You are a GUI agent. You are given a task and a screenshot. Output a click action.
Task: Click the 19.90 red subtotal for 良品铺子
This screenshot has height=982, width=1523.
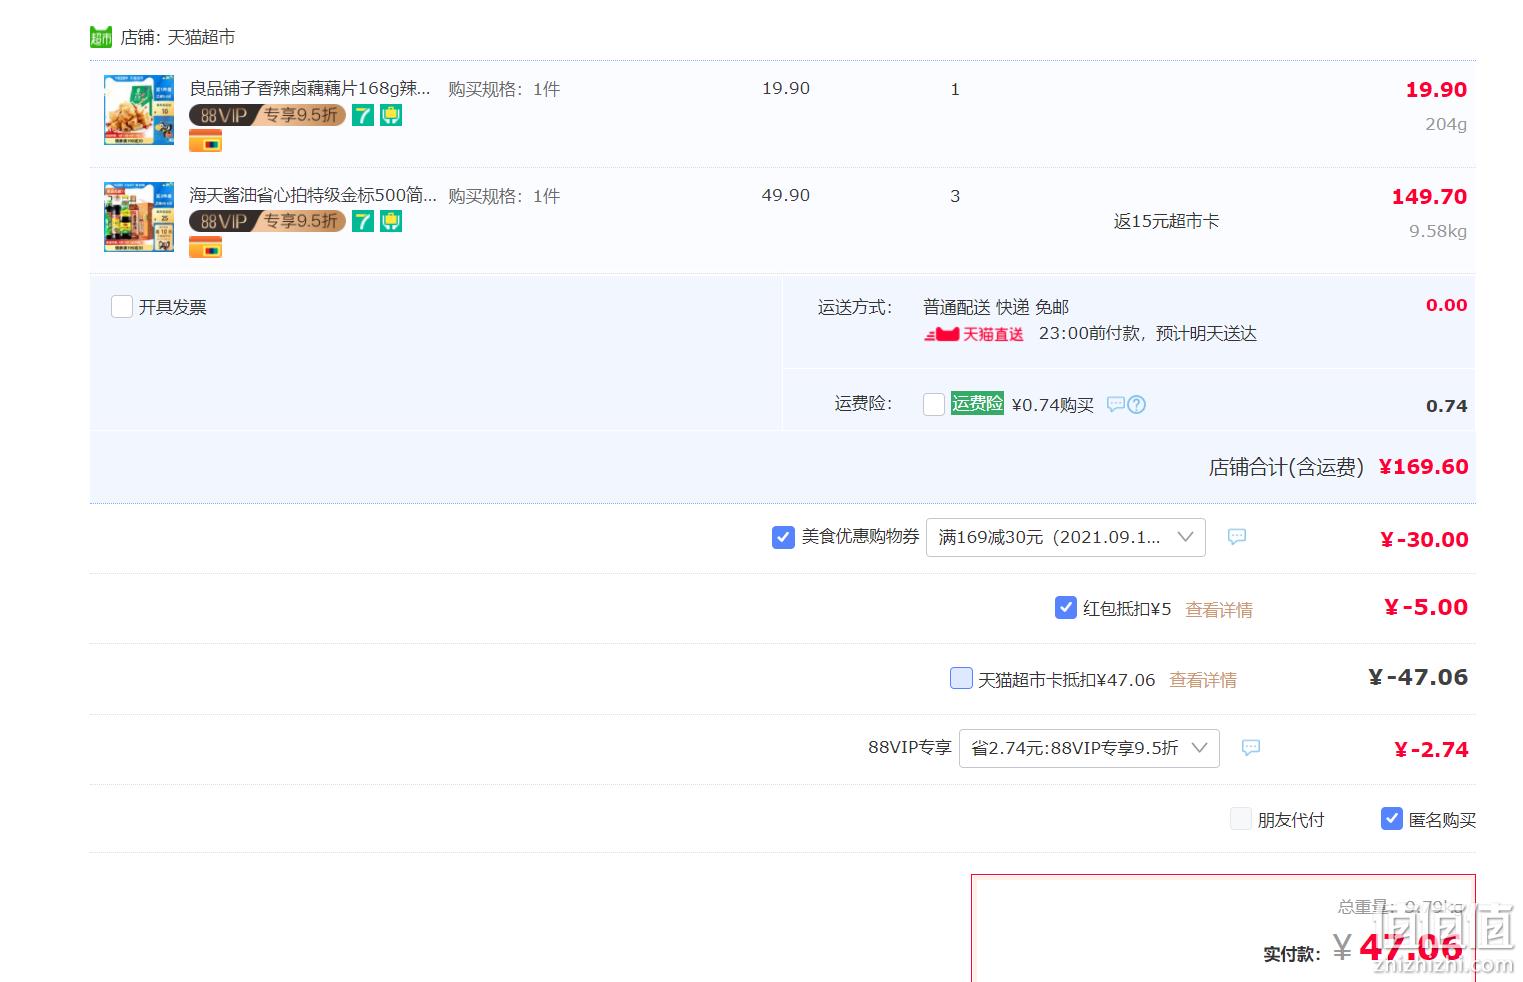coord(1436,90)
